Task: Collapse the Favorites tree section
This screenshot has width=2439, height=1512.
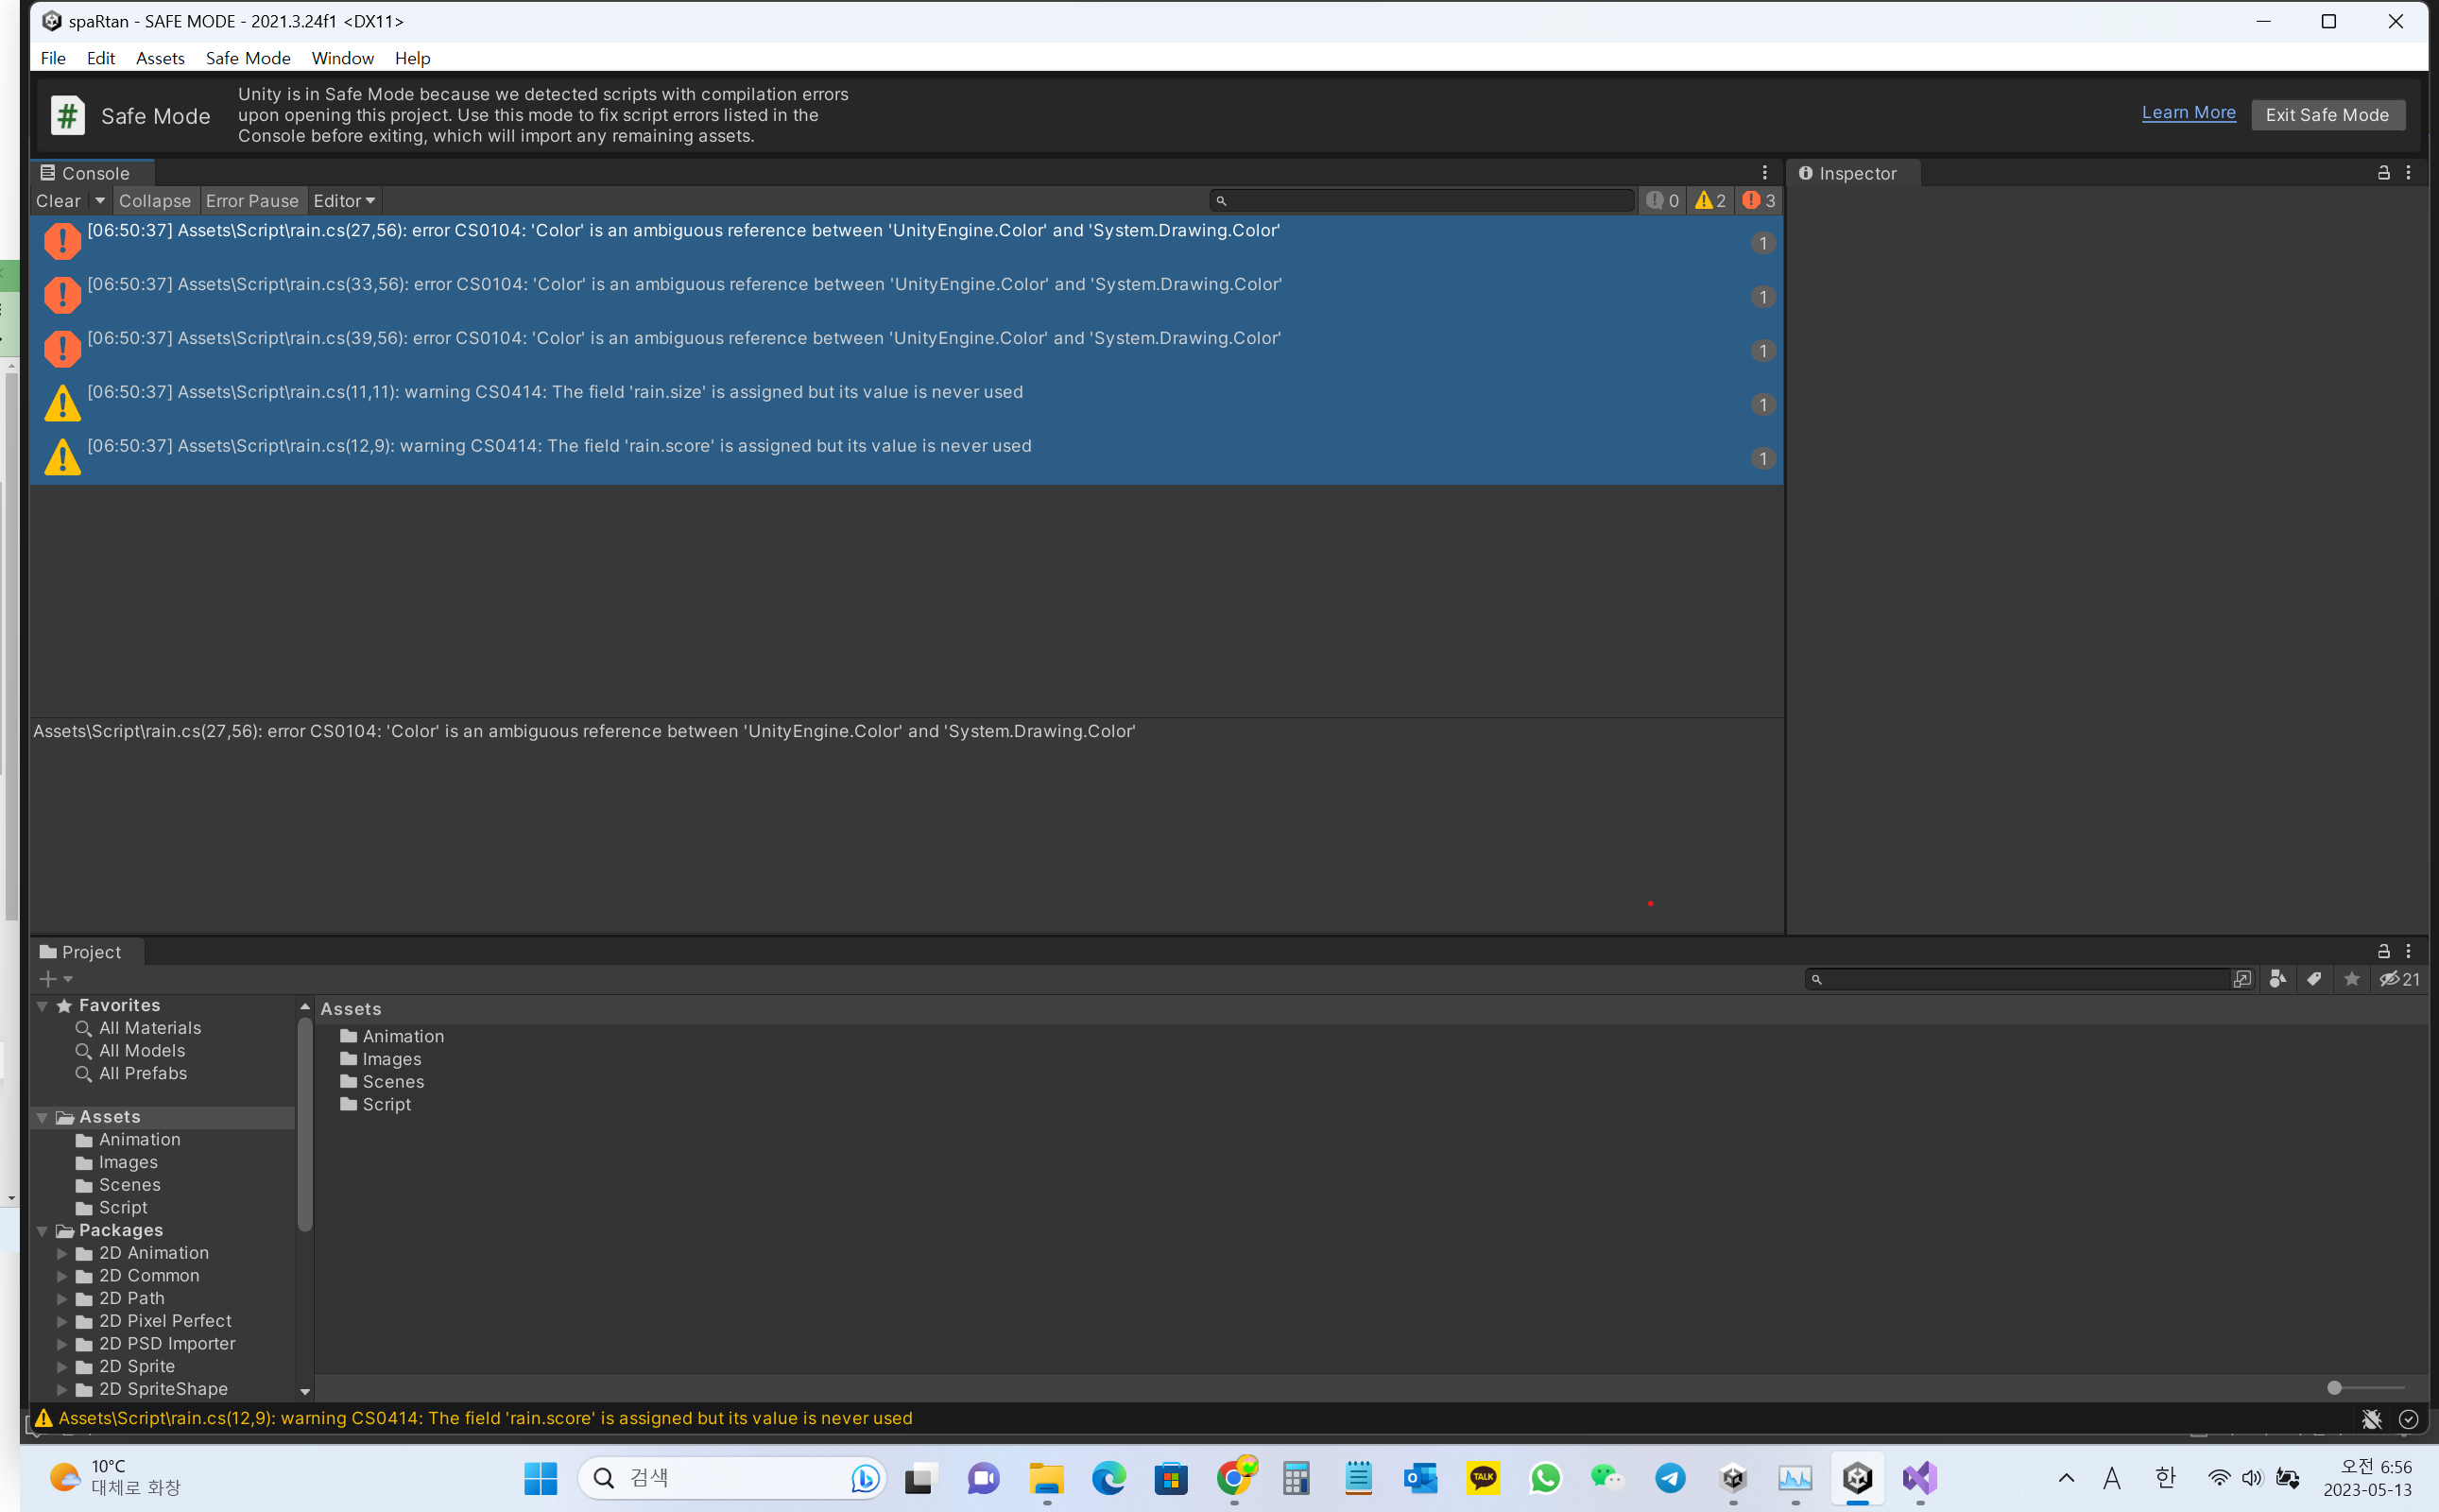Action: click(42, 1006)
